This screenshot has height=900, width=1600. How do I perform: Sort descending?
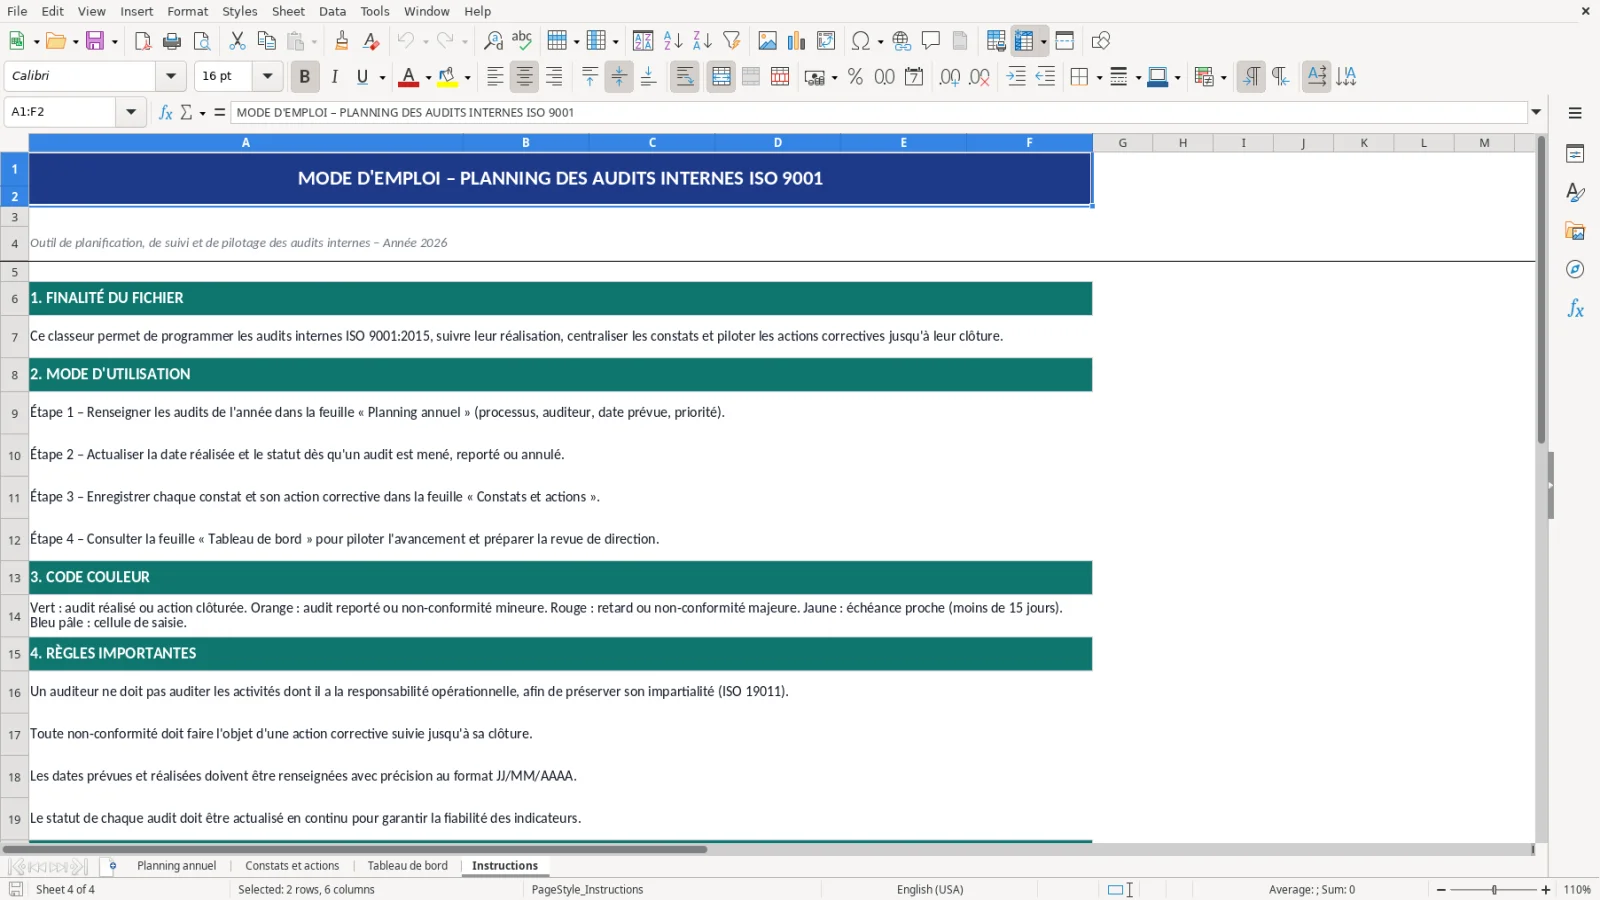tap(702, 41)
